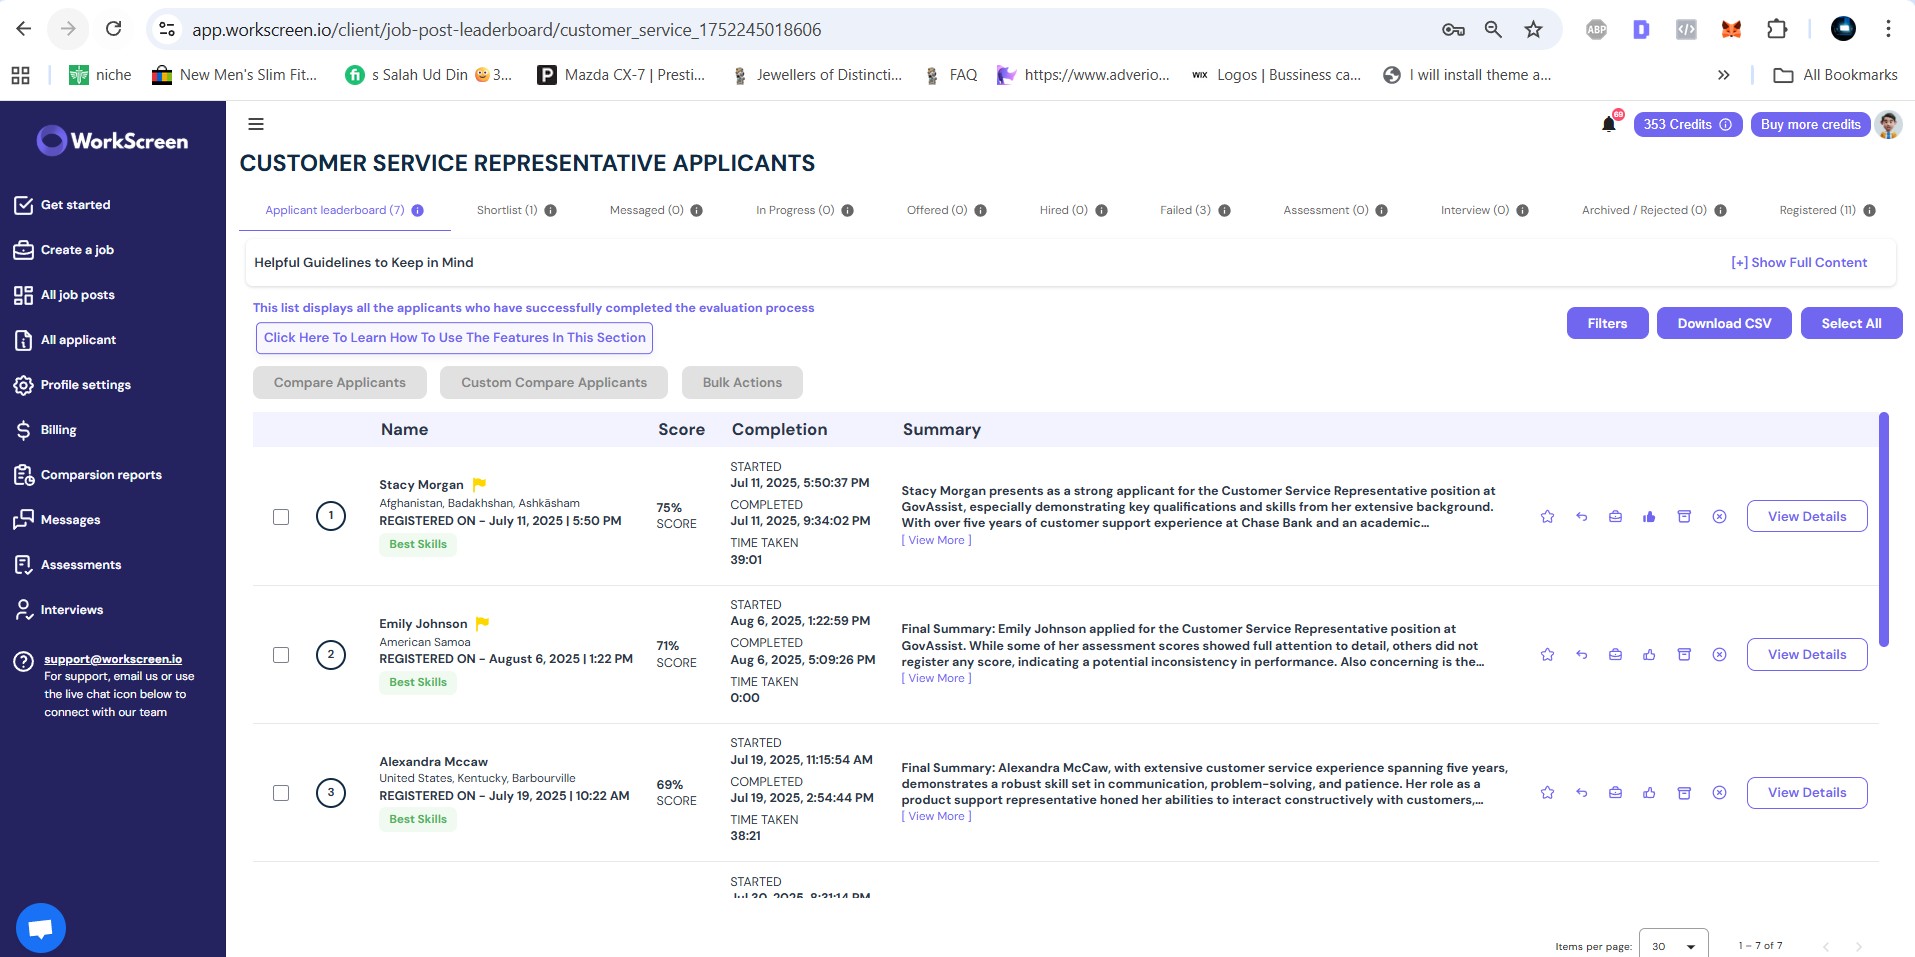Click the applicant list vertical scrollbar

pos(1883,530)
